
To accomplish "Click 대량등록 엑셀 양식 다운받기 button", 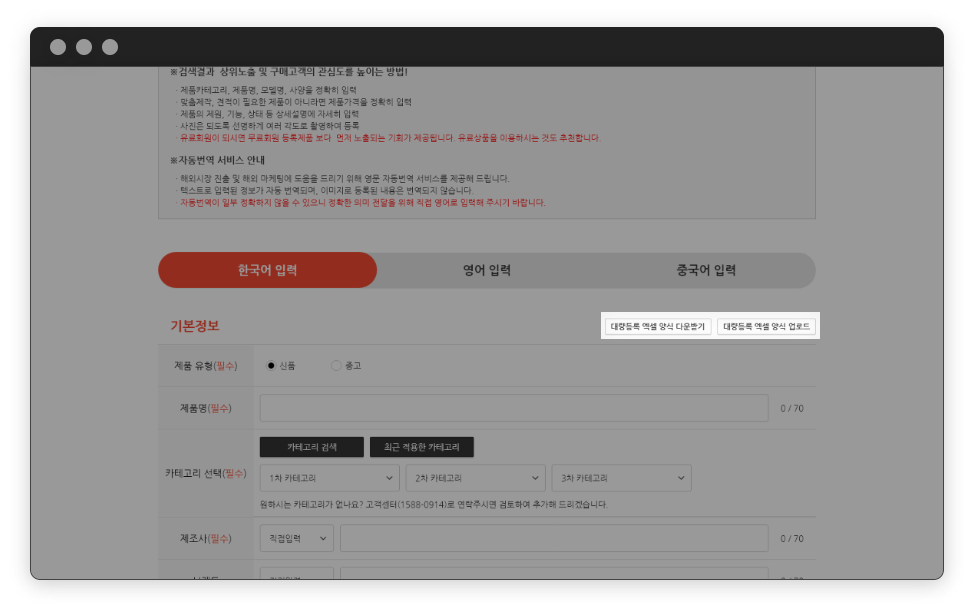I will pos(658,327).
